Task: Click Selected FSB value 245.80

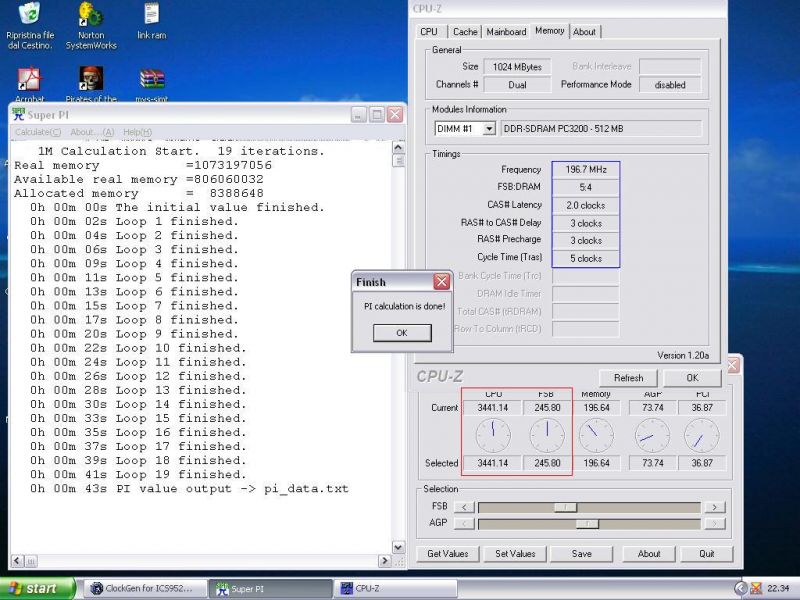Action: 547,463
